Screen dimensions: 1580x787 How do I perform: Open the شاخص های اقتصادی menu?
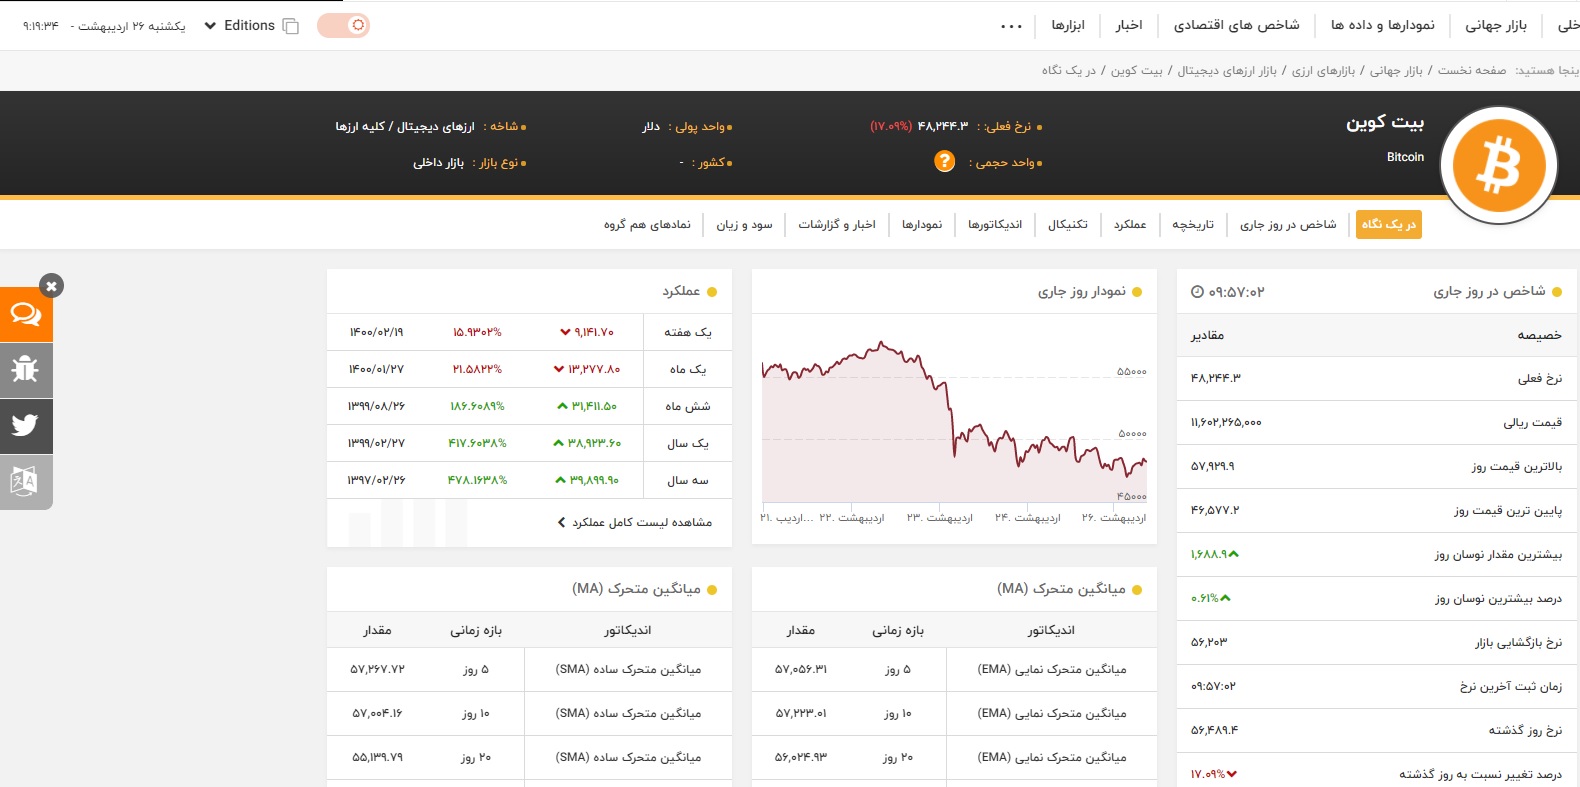pos(1236,25)
